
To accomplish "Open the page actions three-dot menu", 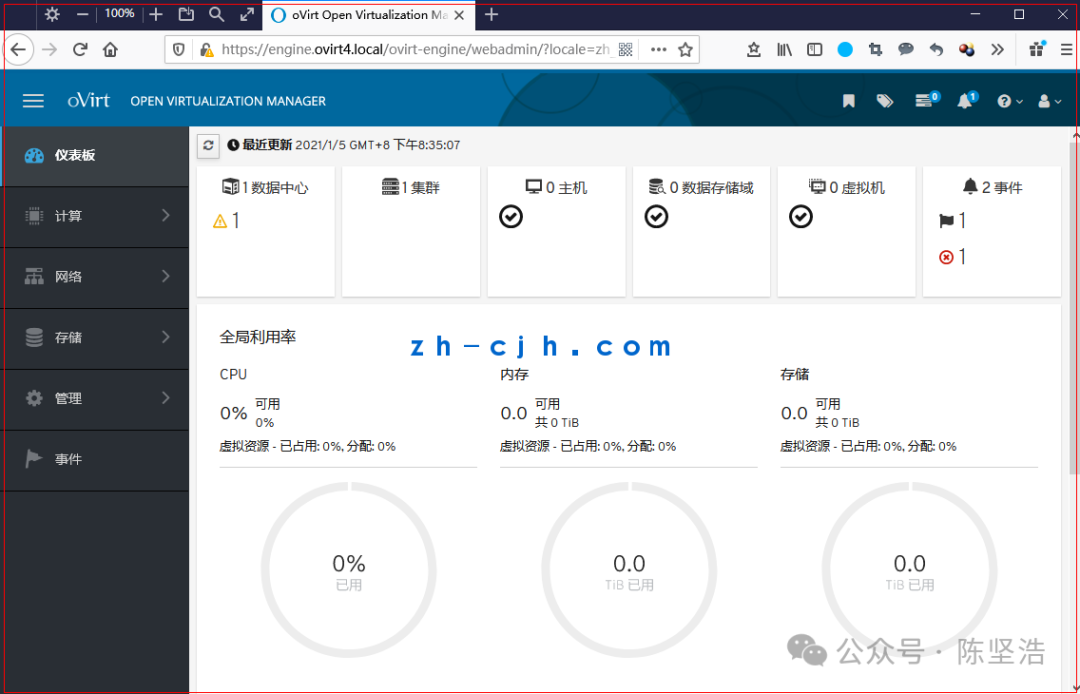I will click(x=658, y=50).
